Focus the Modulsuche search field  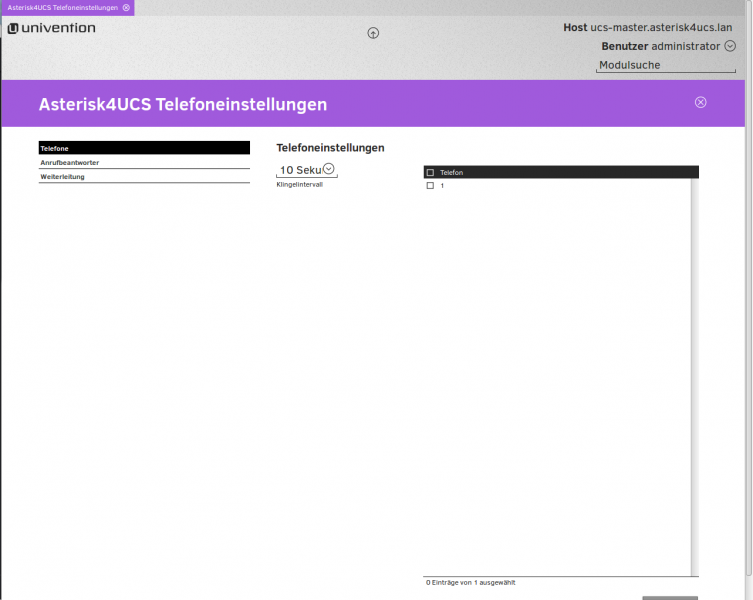pos(666,65)
